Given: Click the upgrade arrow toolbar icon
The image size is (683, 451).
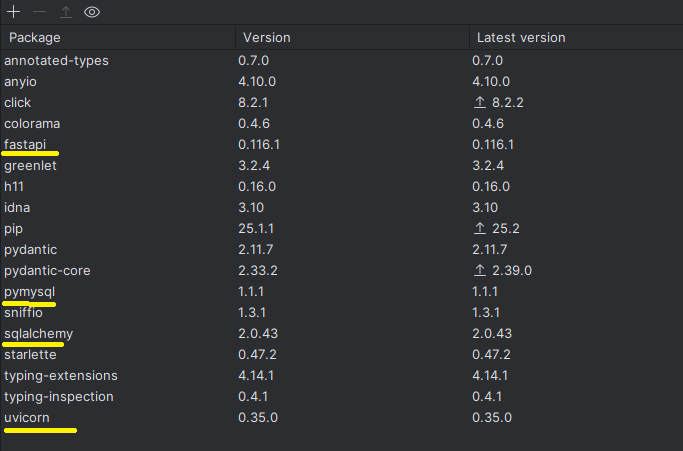Looking at the screenshot, I should (66, 12).
